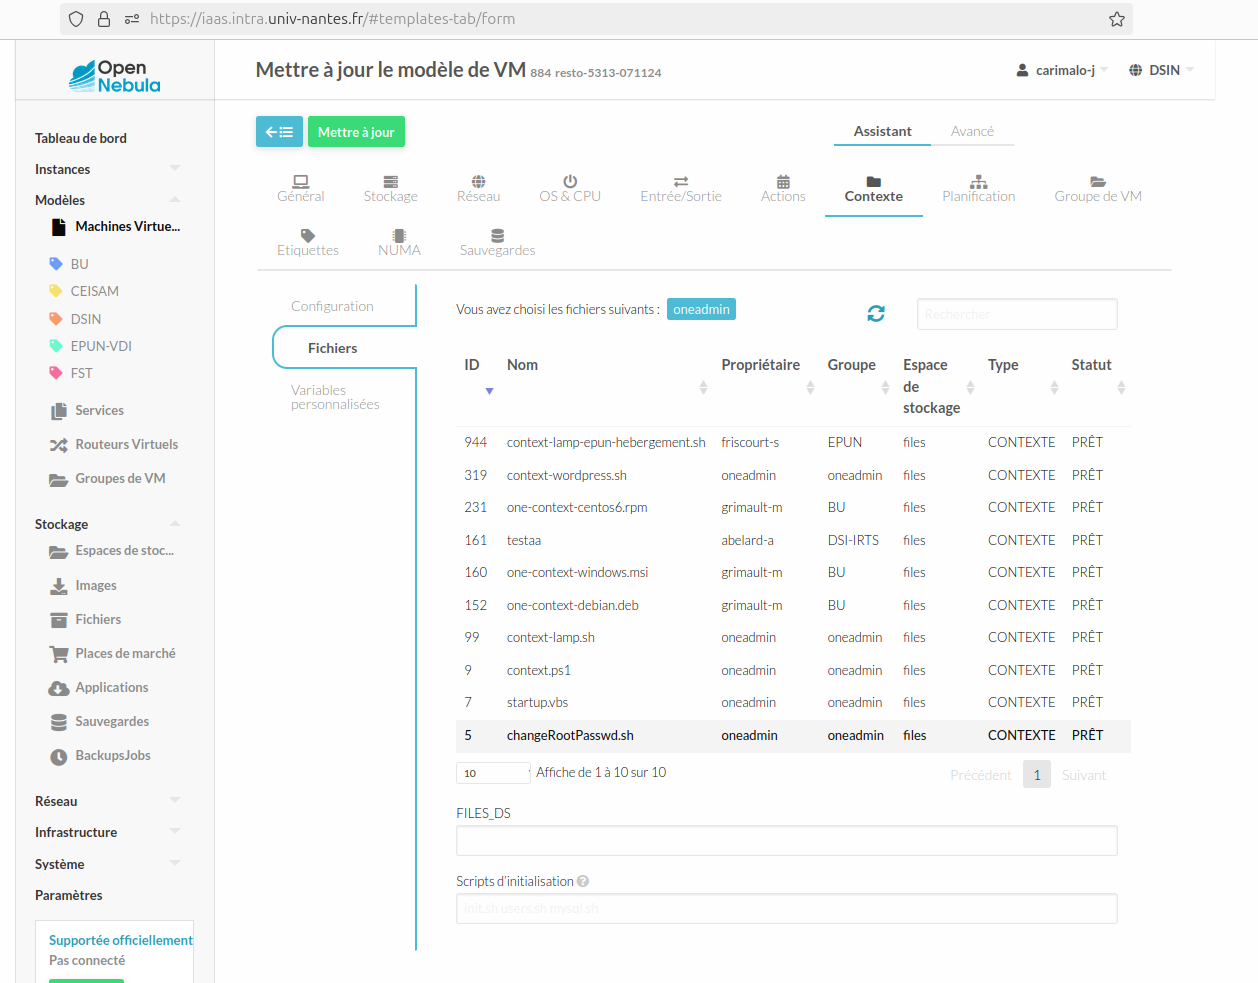
Task: Collapse the Modèles section
Action: pos(175,199)
